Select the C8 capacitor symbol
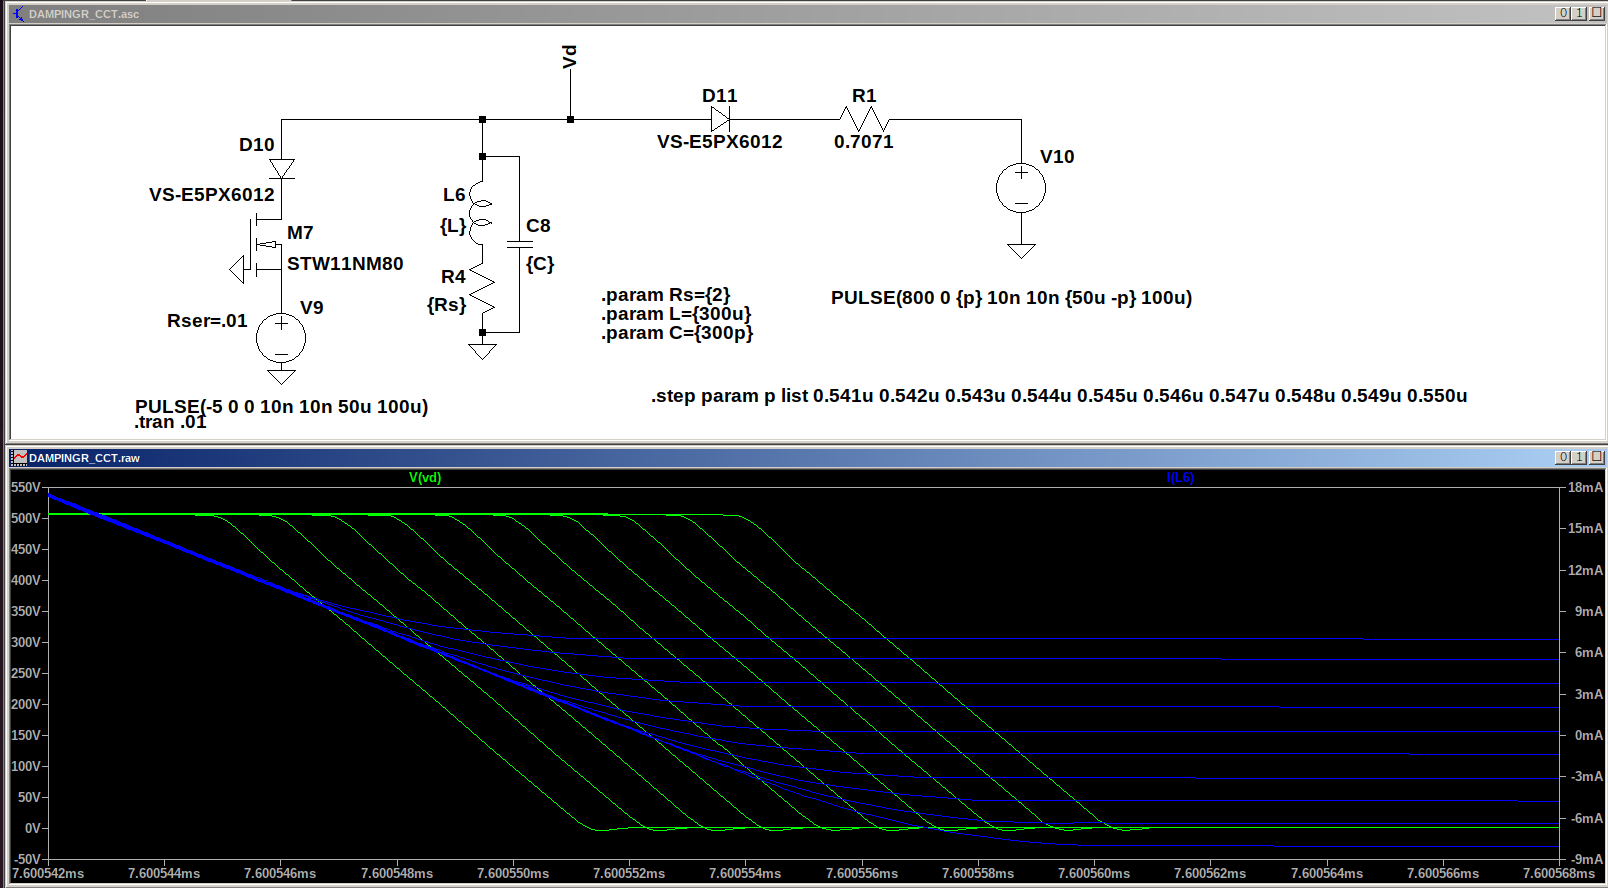 click(520, 244)
